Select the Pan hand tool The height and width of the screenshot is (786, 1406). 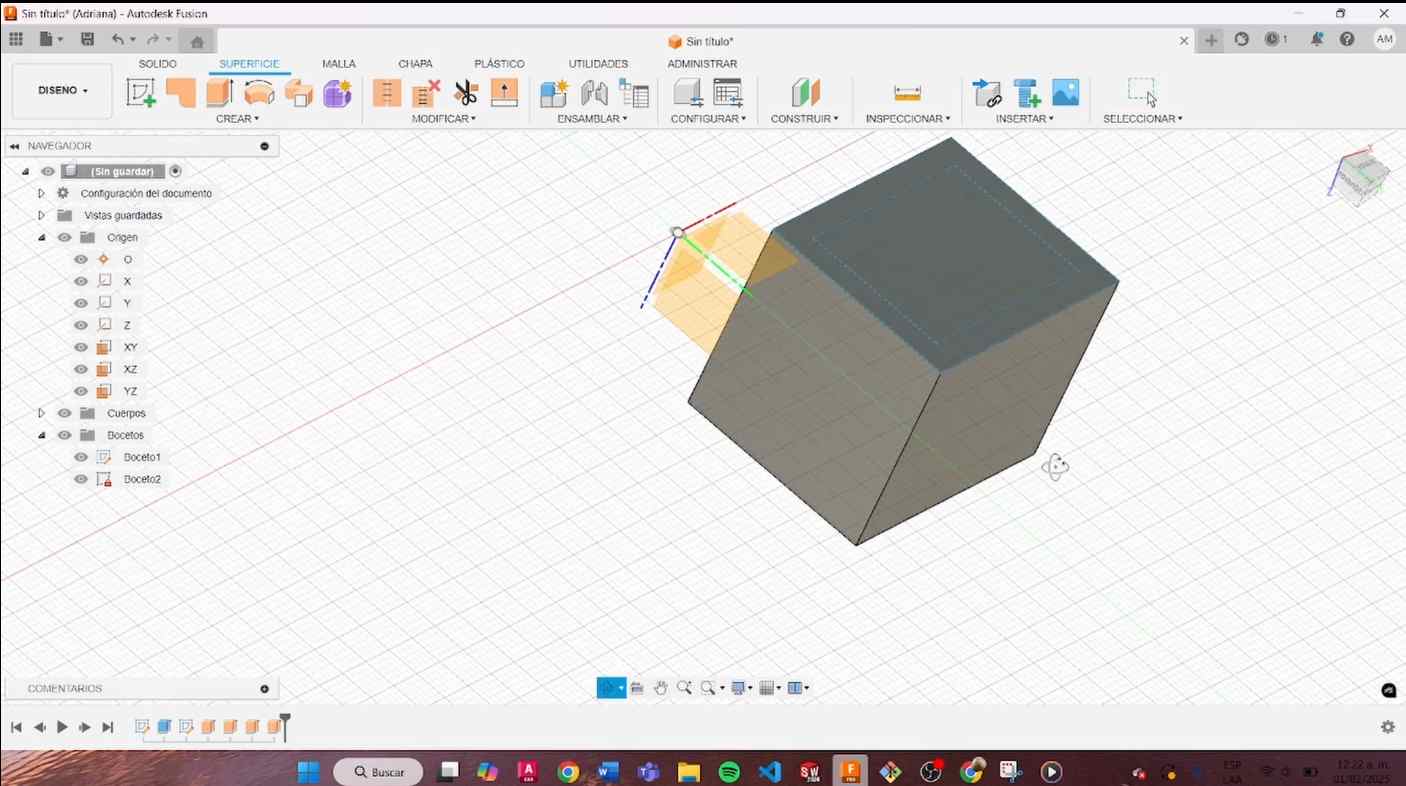661,688
